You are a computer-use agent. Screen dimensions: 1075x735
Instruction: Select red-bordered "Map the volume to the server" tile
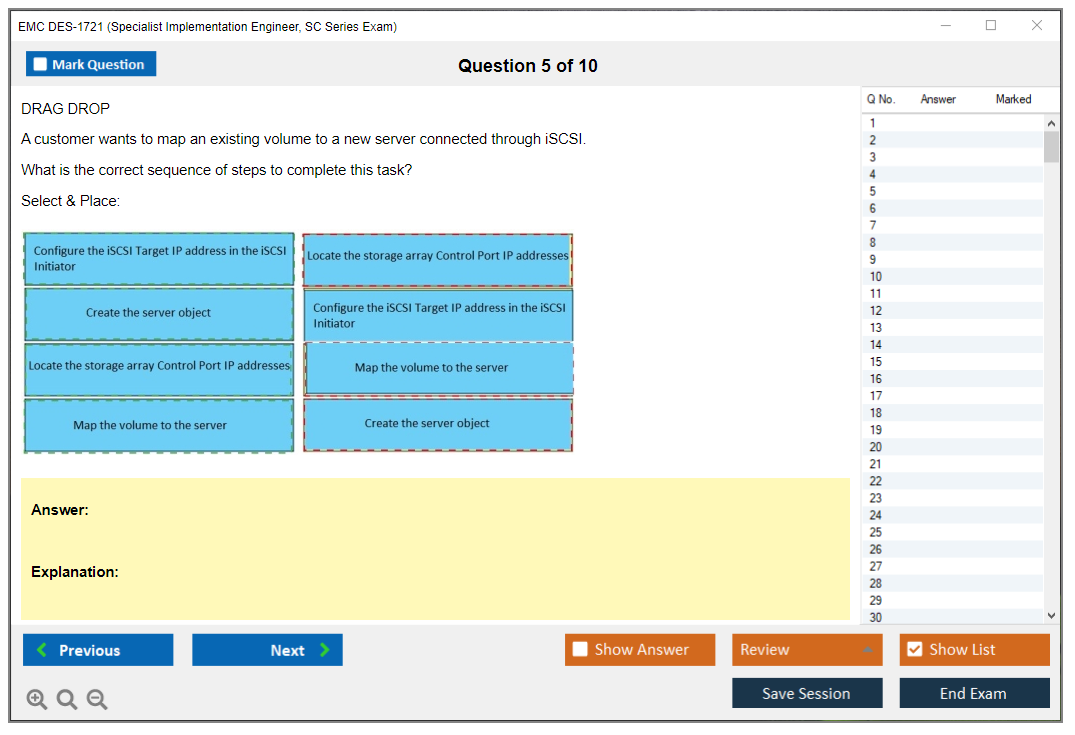(438, 368)
